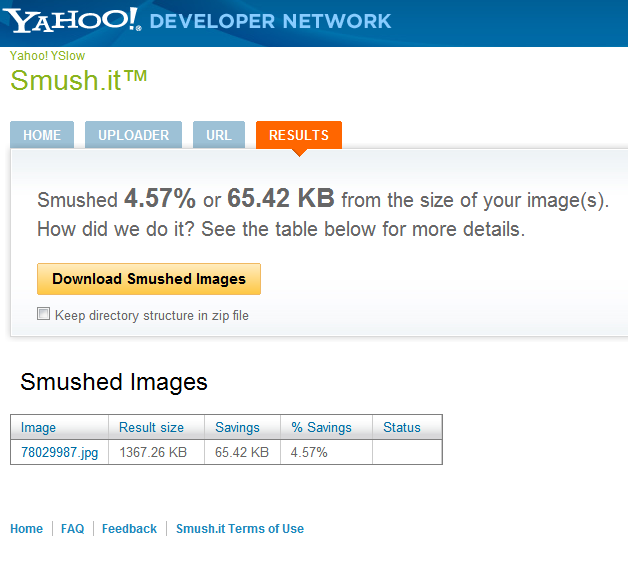Select the RESULTS tab
628x580 pixels.
point(299,135)
